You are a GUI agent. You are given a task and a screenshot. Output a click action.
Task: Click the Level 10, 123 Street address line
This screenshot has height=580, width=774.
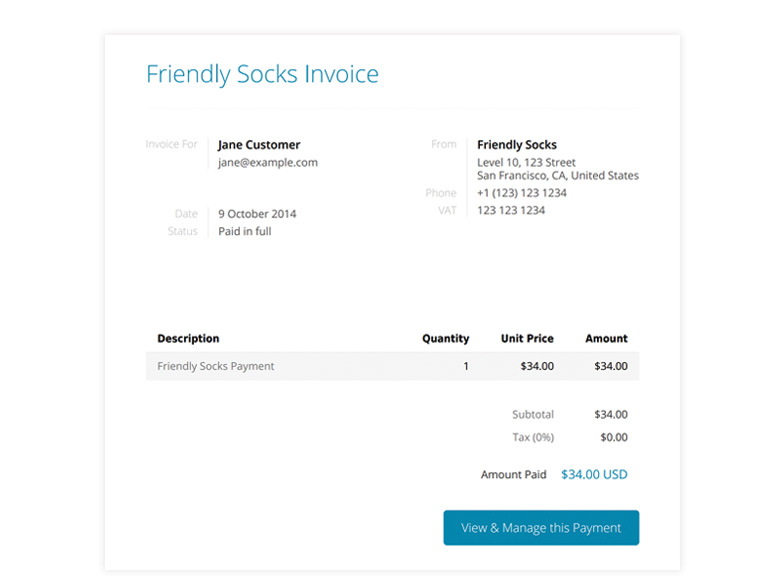[526, 162]
